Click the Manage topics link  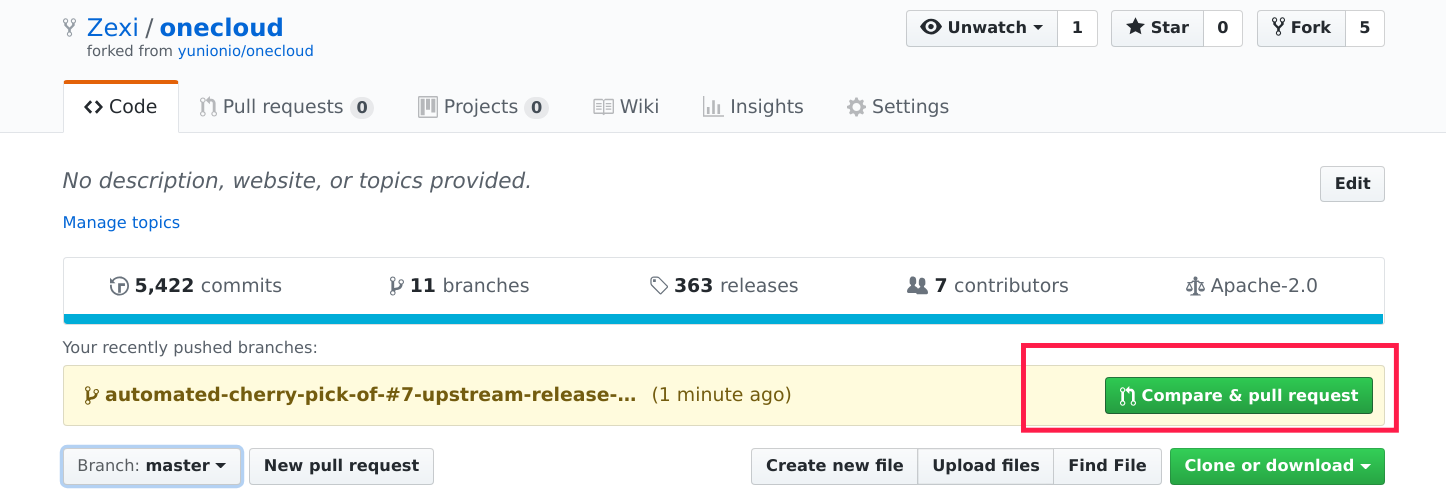121,222
